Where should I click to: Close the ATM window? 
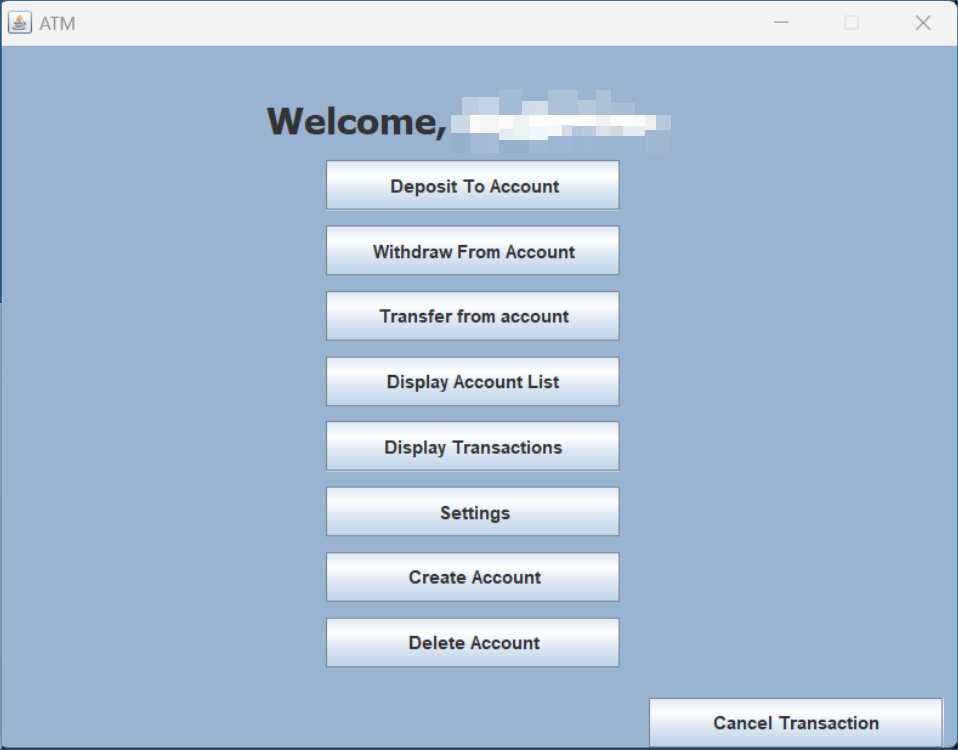[922, 22]
